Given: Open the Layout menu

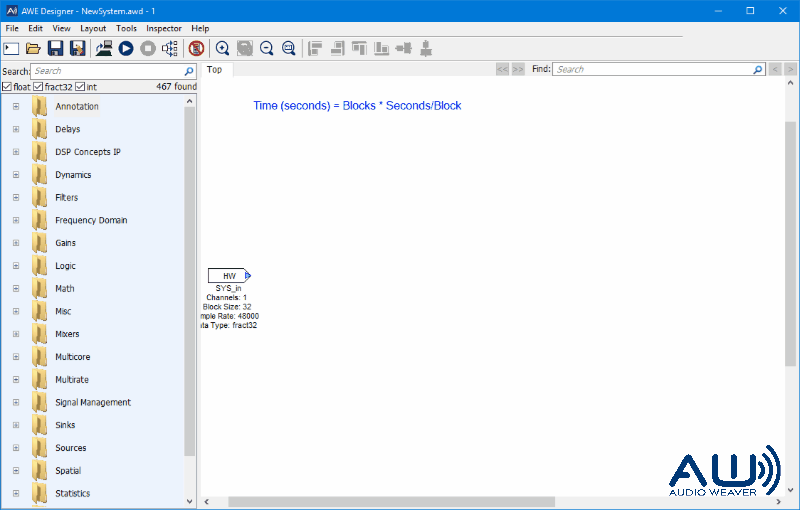Looking at the screenshot, I should click(93, 29).
